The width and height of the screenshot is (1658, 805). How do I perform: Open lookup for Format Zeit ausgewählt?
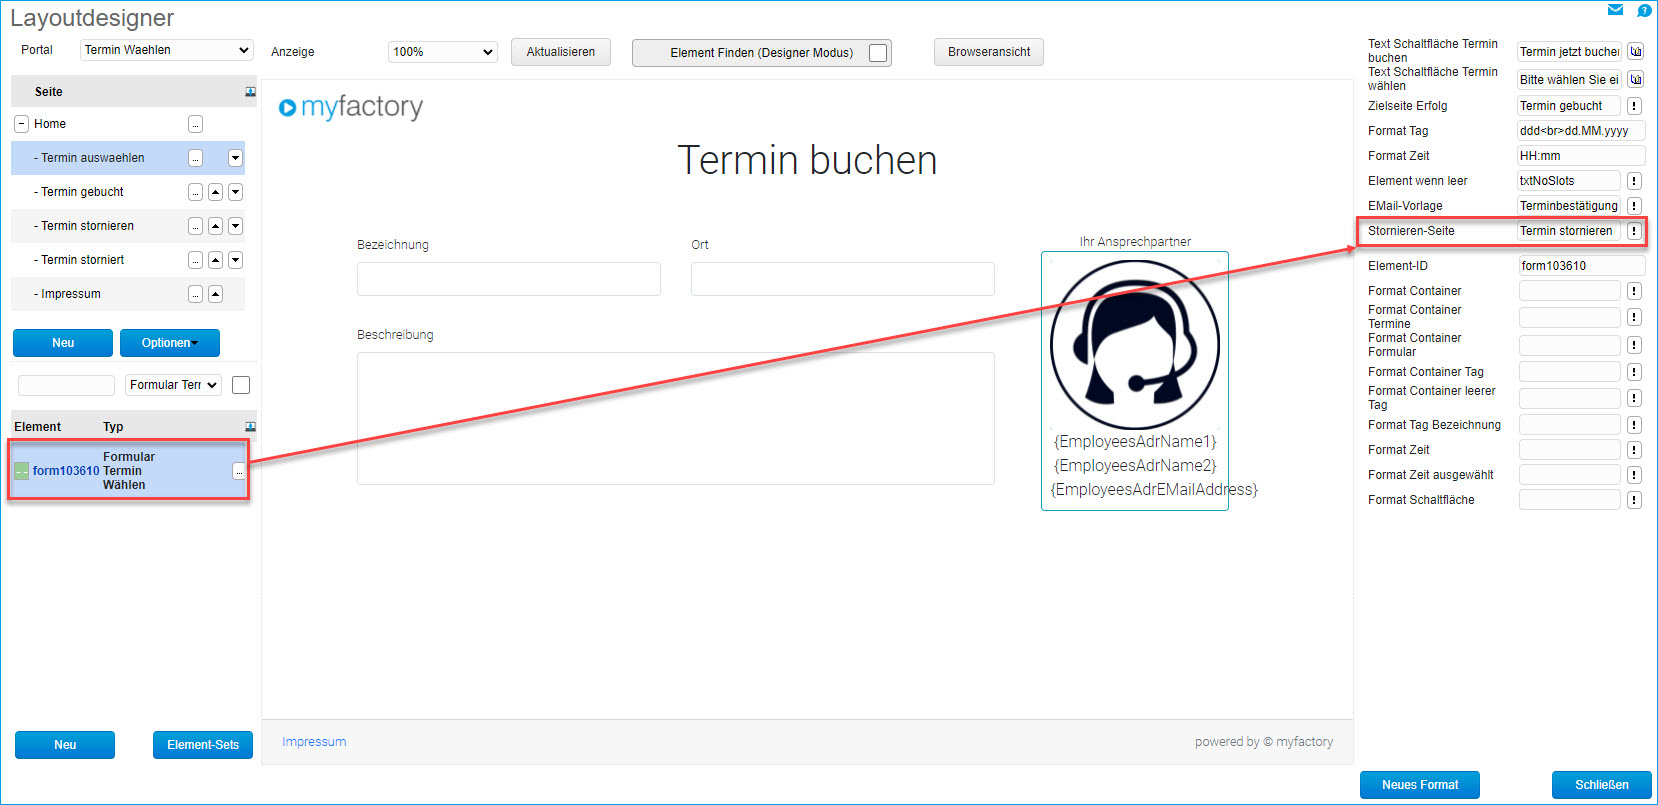1634,475
